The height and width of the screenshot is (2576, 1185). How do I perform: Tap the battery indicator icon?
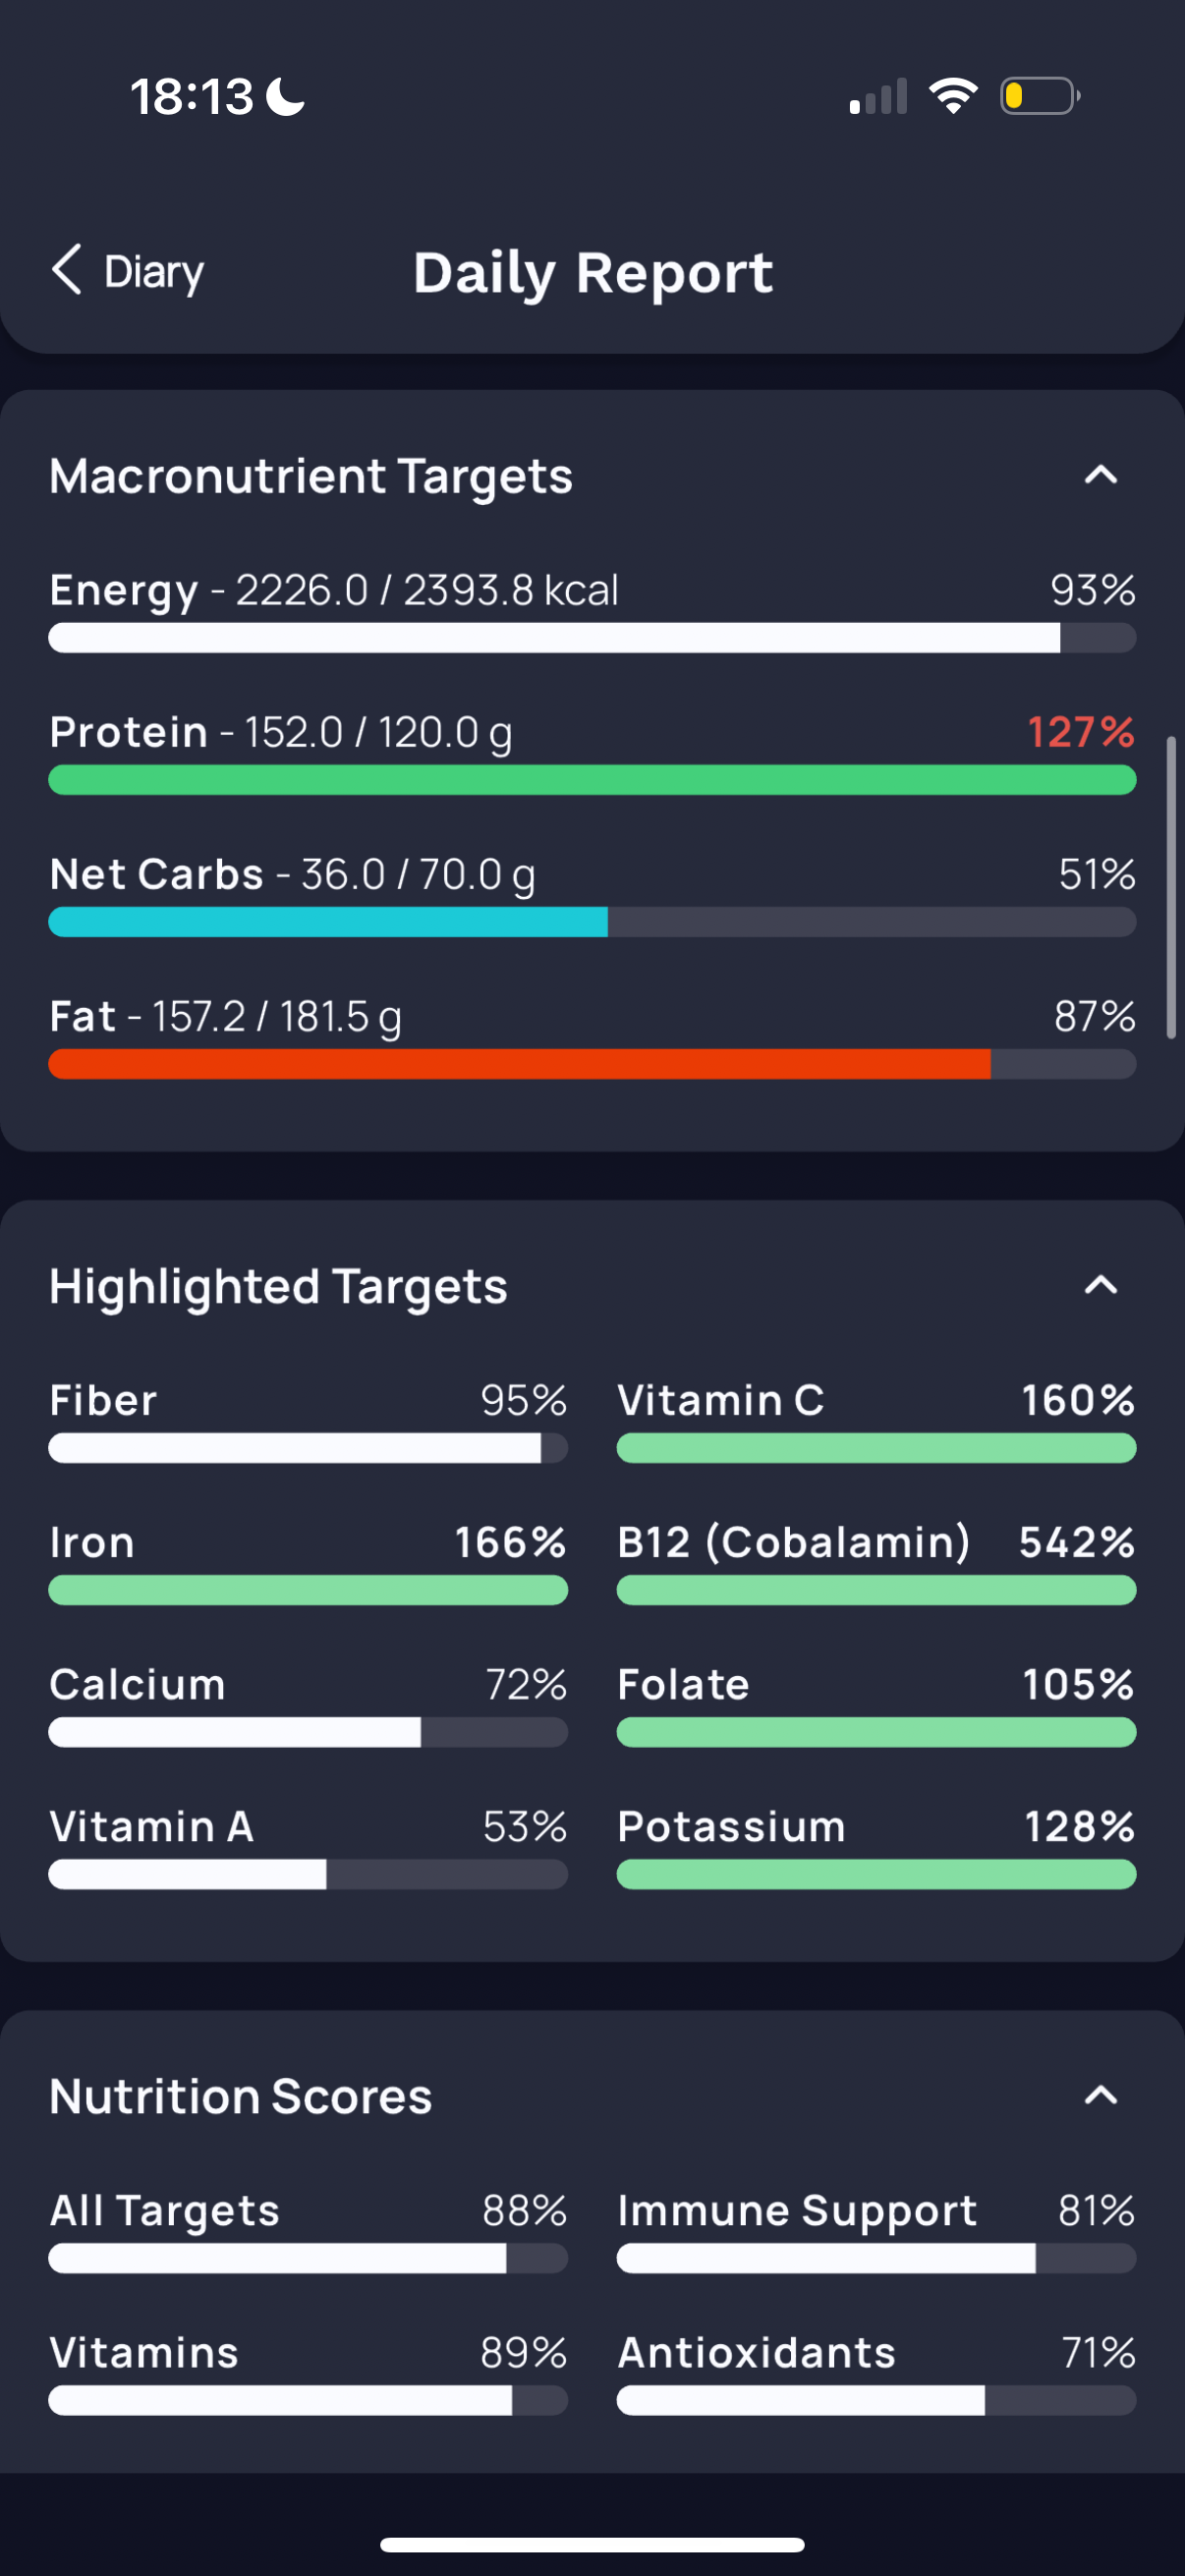click(1040, 96)
